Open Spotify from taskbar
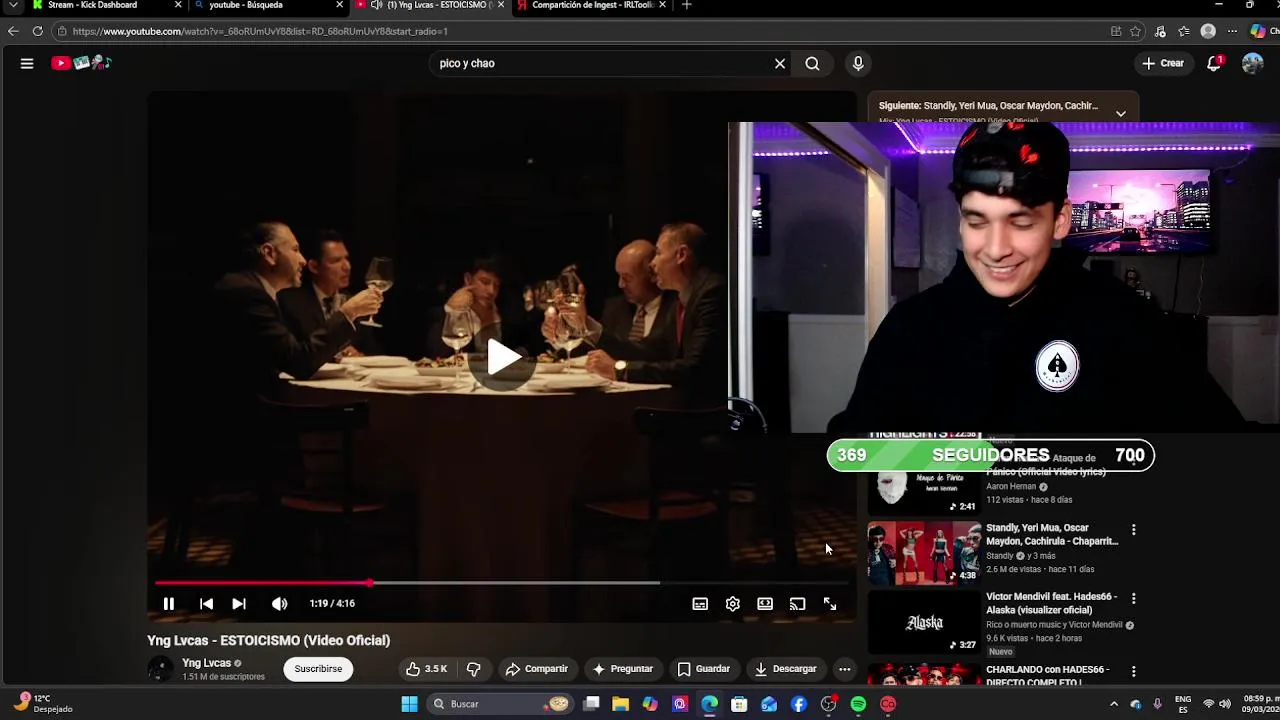This screenshot has height=720, width=1280. (858, 704)
